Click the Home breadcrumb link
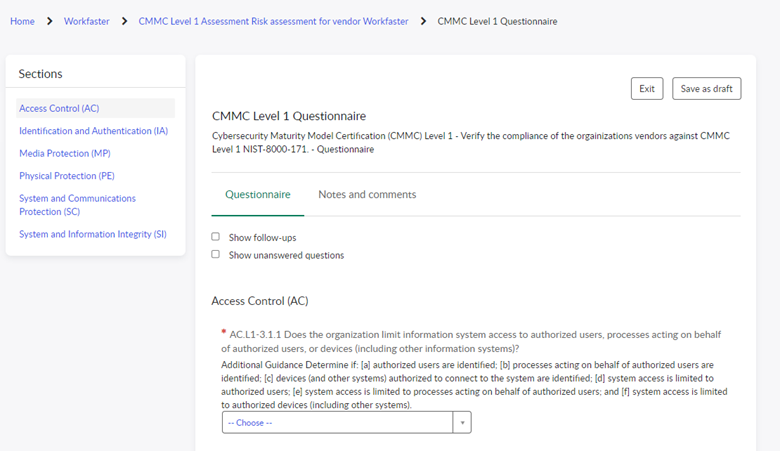 pos(22,21)
